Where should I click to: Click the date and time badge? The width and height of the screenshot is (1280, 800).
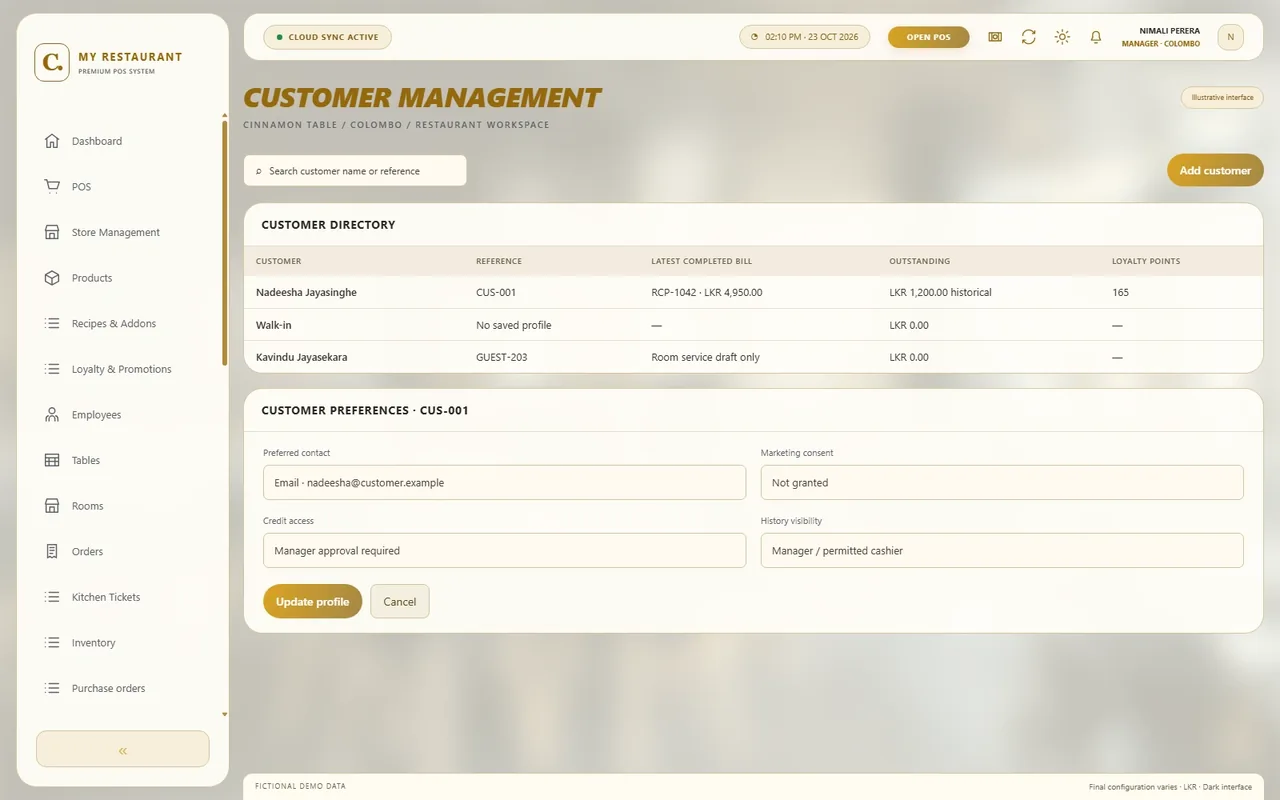(x=804, y=37)
